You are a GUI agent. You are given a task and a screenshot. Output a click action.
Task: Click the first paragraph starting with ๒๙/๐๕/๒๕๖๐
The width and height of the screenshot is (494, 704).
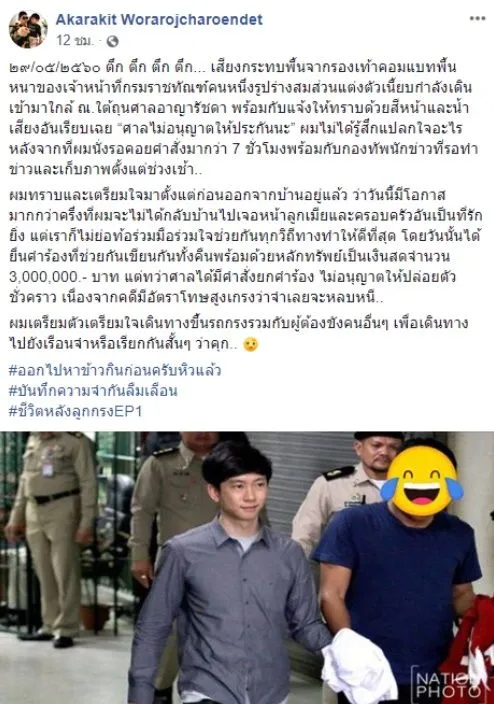point(244,119)
